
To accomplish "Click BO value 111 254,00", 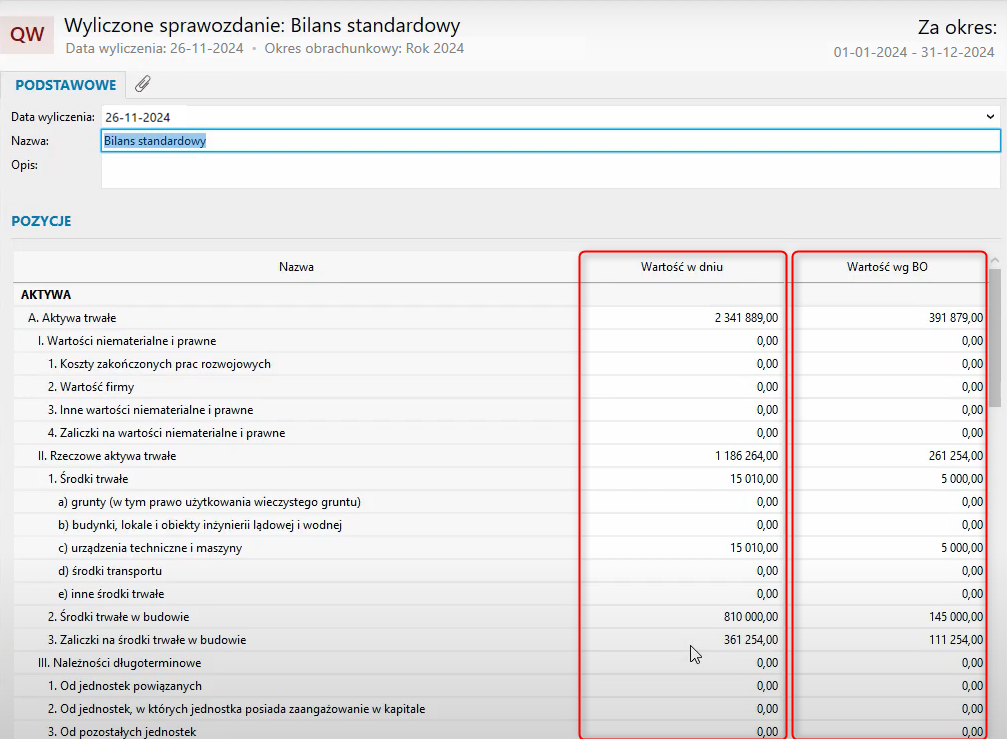I will click(x=956, y=640).
